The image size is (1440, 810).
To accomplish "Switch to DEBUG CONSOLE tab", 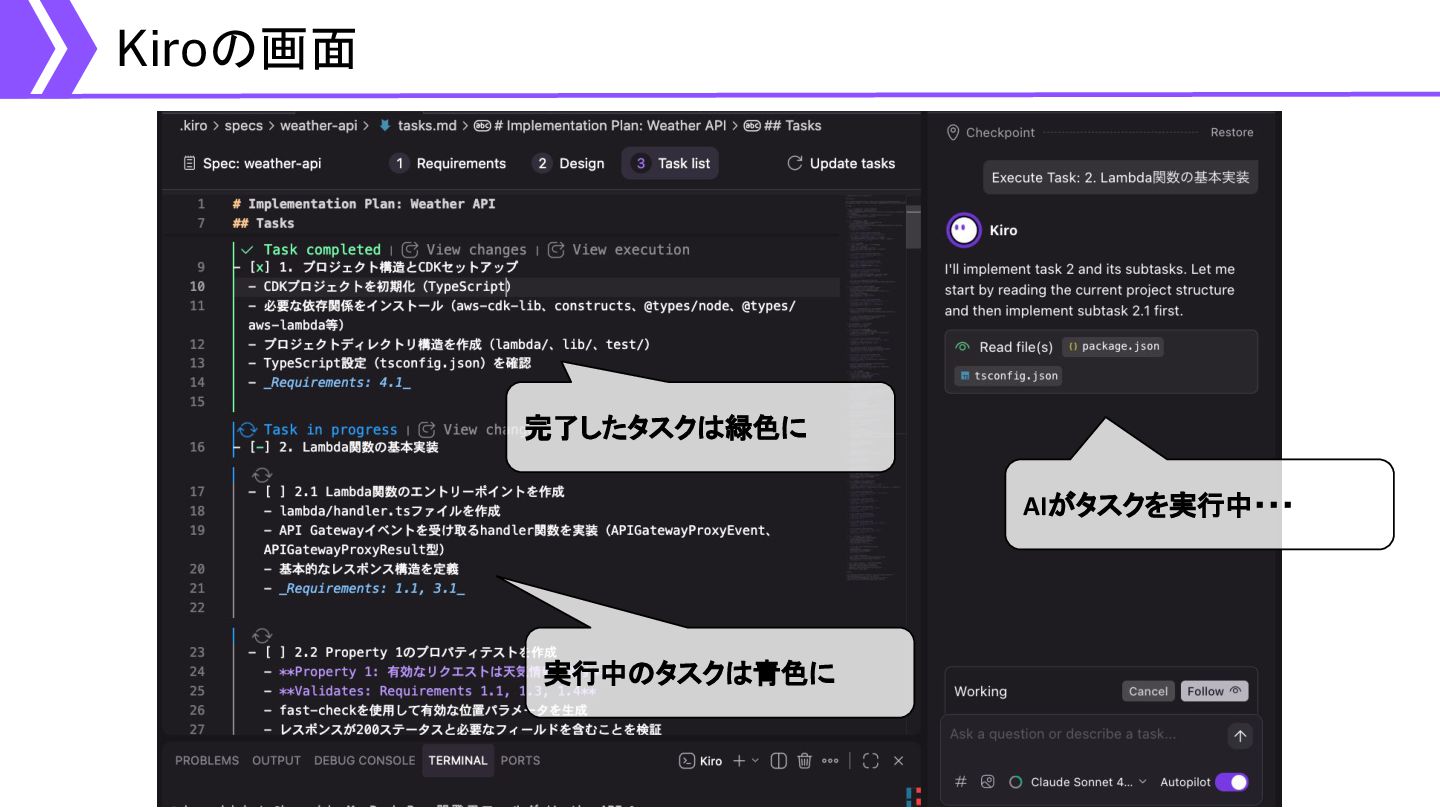I will (x=364, y=761).
